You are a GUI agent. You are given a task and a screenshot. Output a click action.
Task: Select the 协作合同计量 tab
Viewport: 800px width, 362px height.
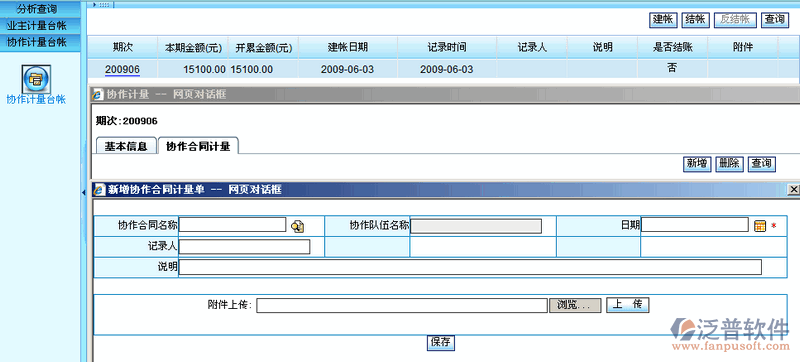[x=198, y=146]
